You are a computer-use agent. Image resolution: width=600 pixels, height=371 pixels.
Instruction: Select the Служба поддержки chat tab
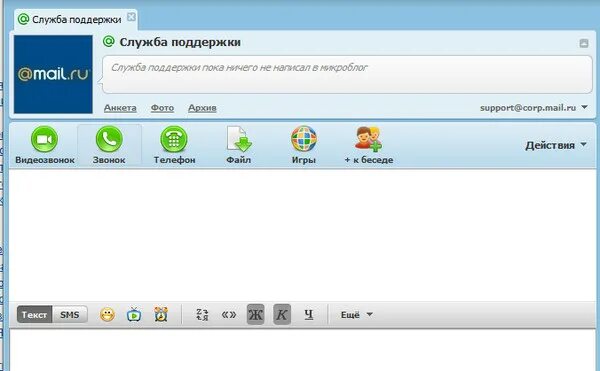[76, 19]
